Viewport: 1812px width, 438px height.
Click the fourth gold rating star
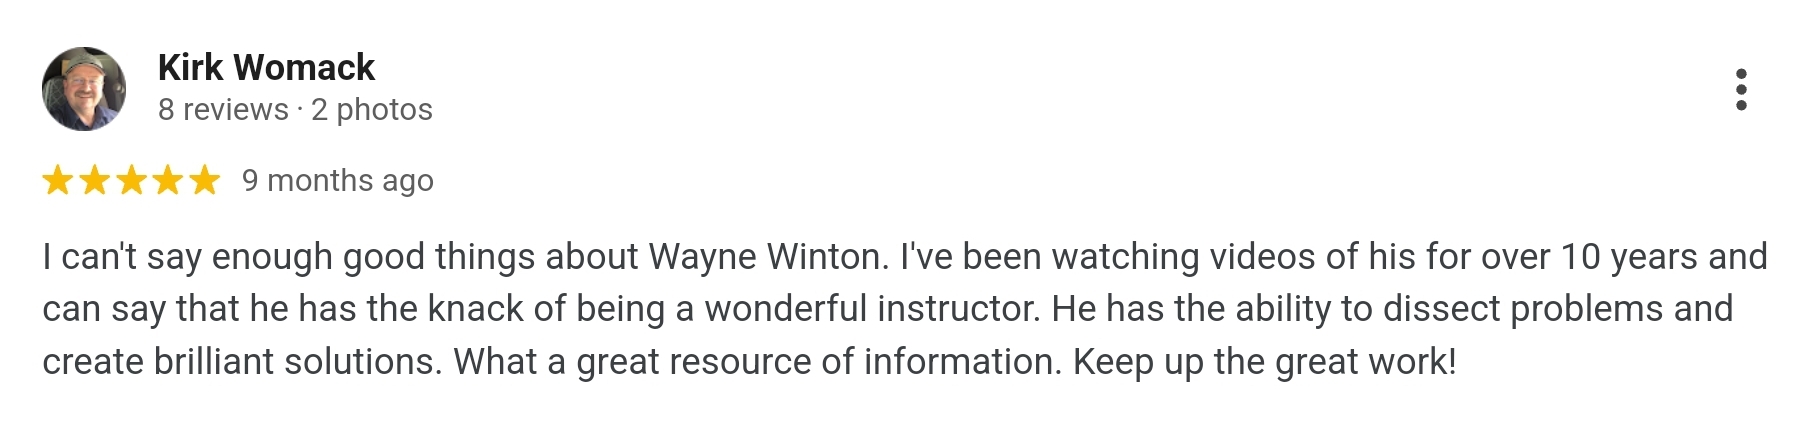tap(168, 181)
